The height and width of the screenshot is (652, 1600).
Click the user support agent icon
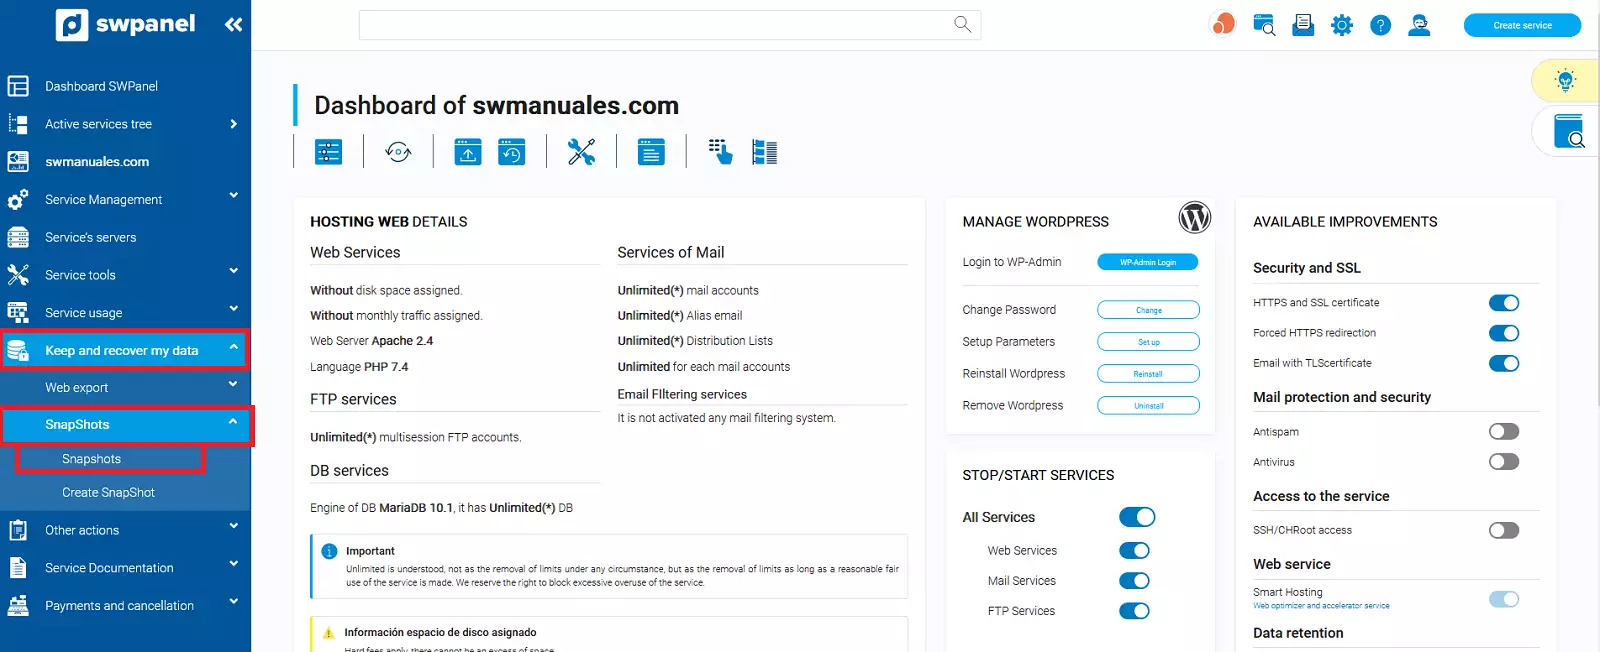(x=1418, y=25)
